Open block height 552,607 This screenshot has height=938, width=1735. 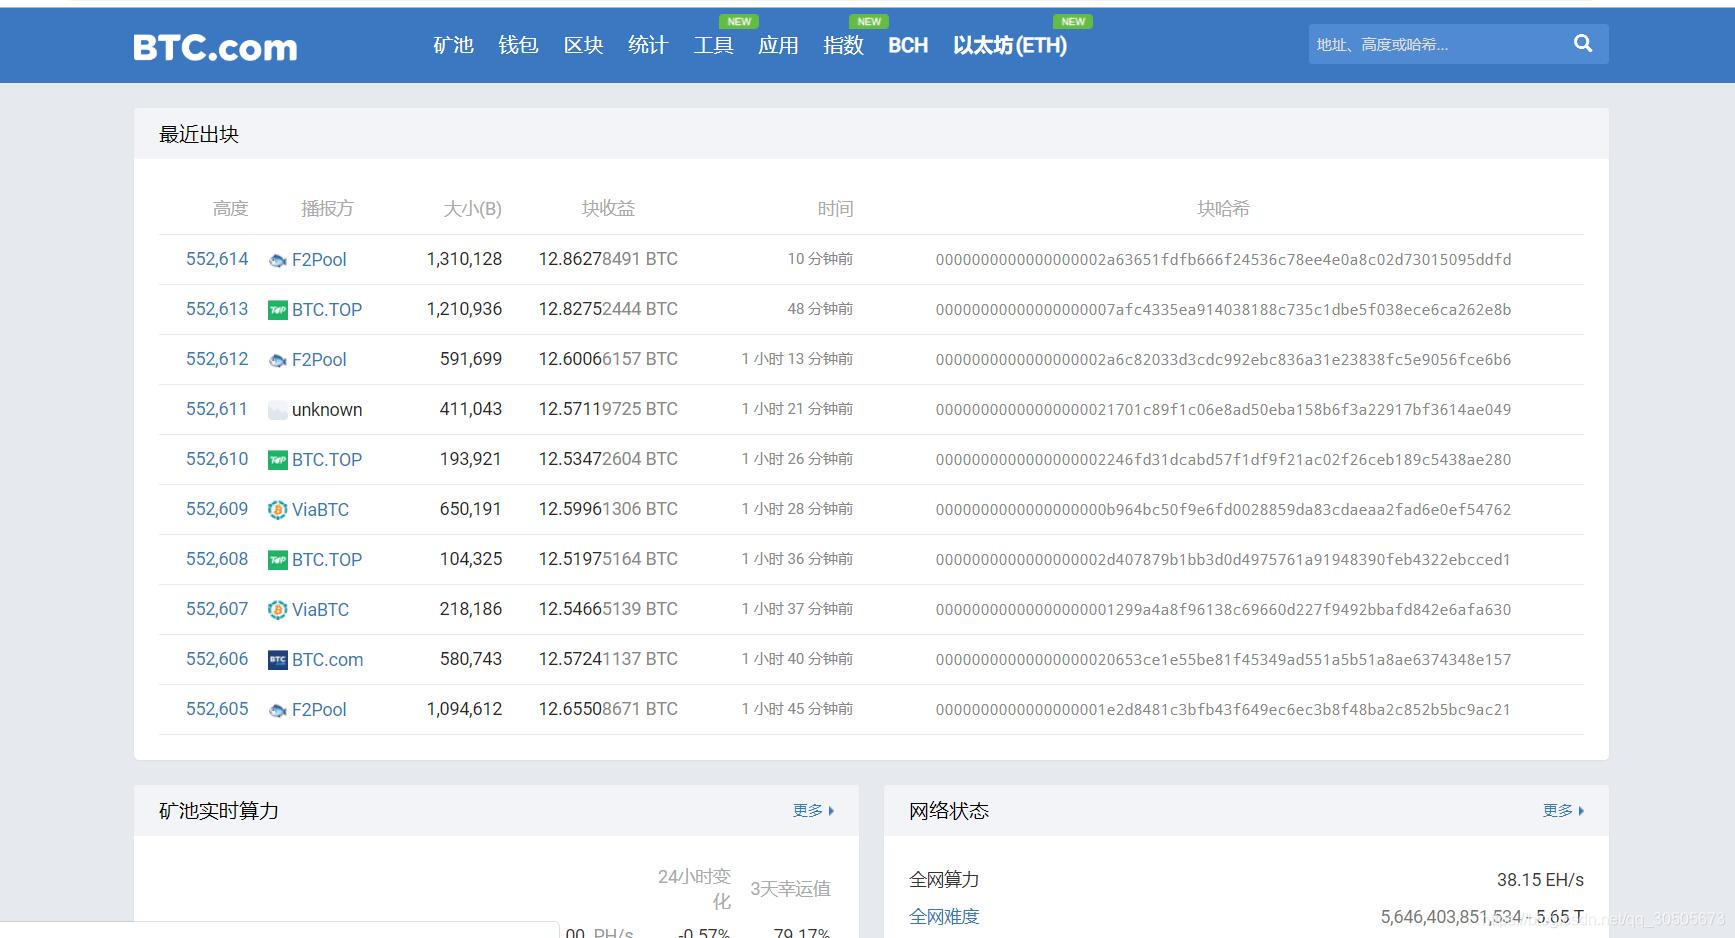pos(217,609)
